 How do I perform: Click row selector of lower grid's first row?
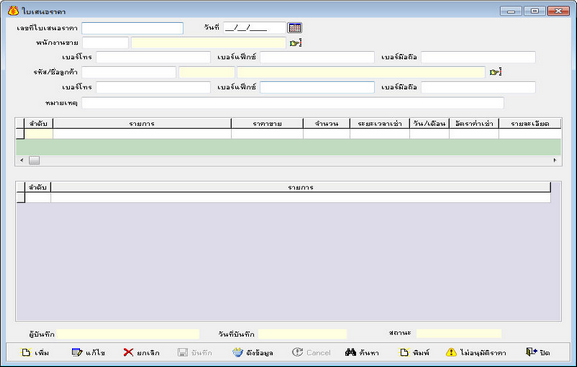pyautogui.click(x=20, y=198)
